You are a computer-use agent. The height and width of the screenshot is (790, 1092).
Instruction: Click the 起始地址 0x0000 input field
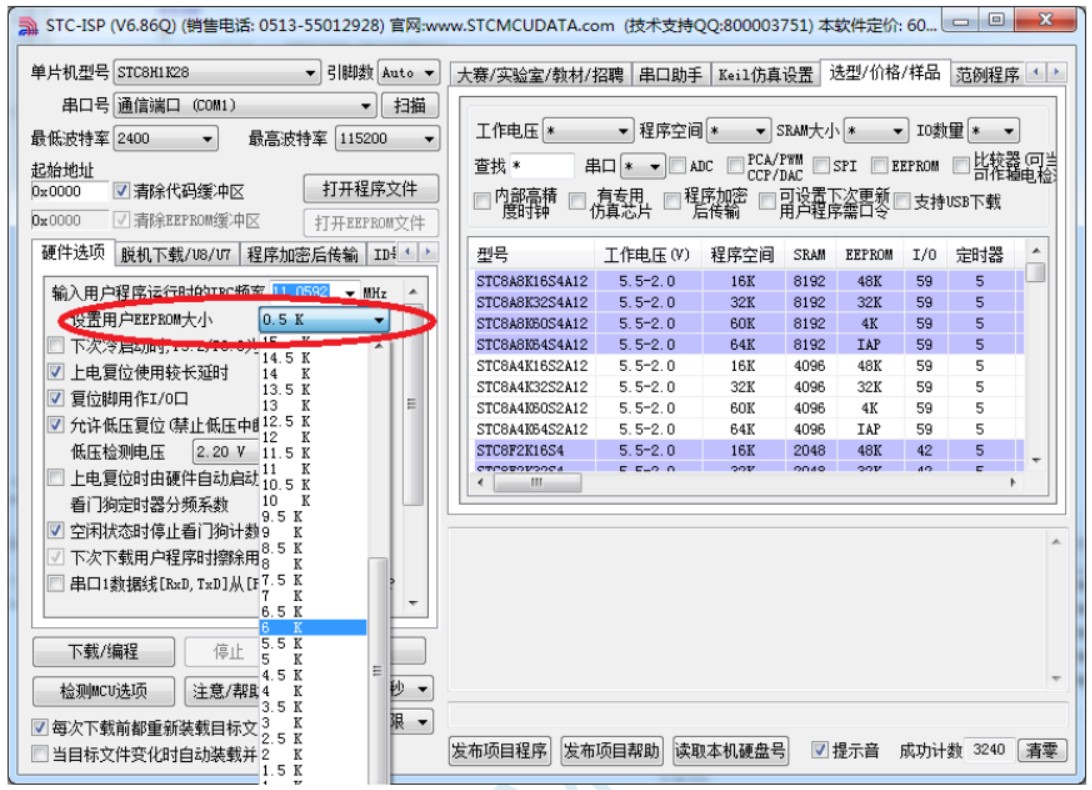(x=69, y=192)
